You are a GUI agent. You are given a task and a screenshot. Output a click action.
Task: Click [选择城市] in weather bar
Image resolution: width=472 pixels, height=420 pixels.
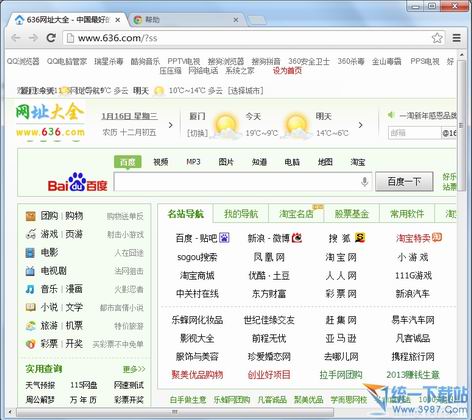point(246,90)
